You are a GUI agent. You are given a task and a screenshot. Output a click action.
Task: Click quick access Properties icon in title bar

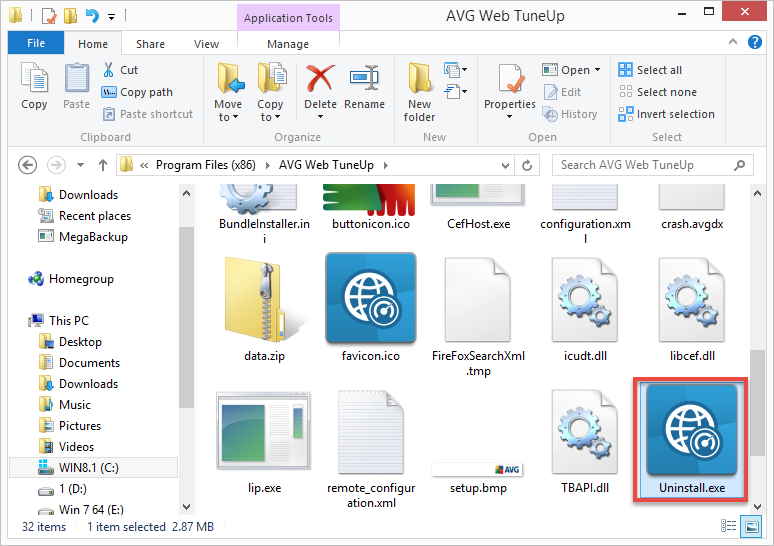tap(49, 16)
